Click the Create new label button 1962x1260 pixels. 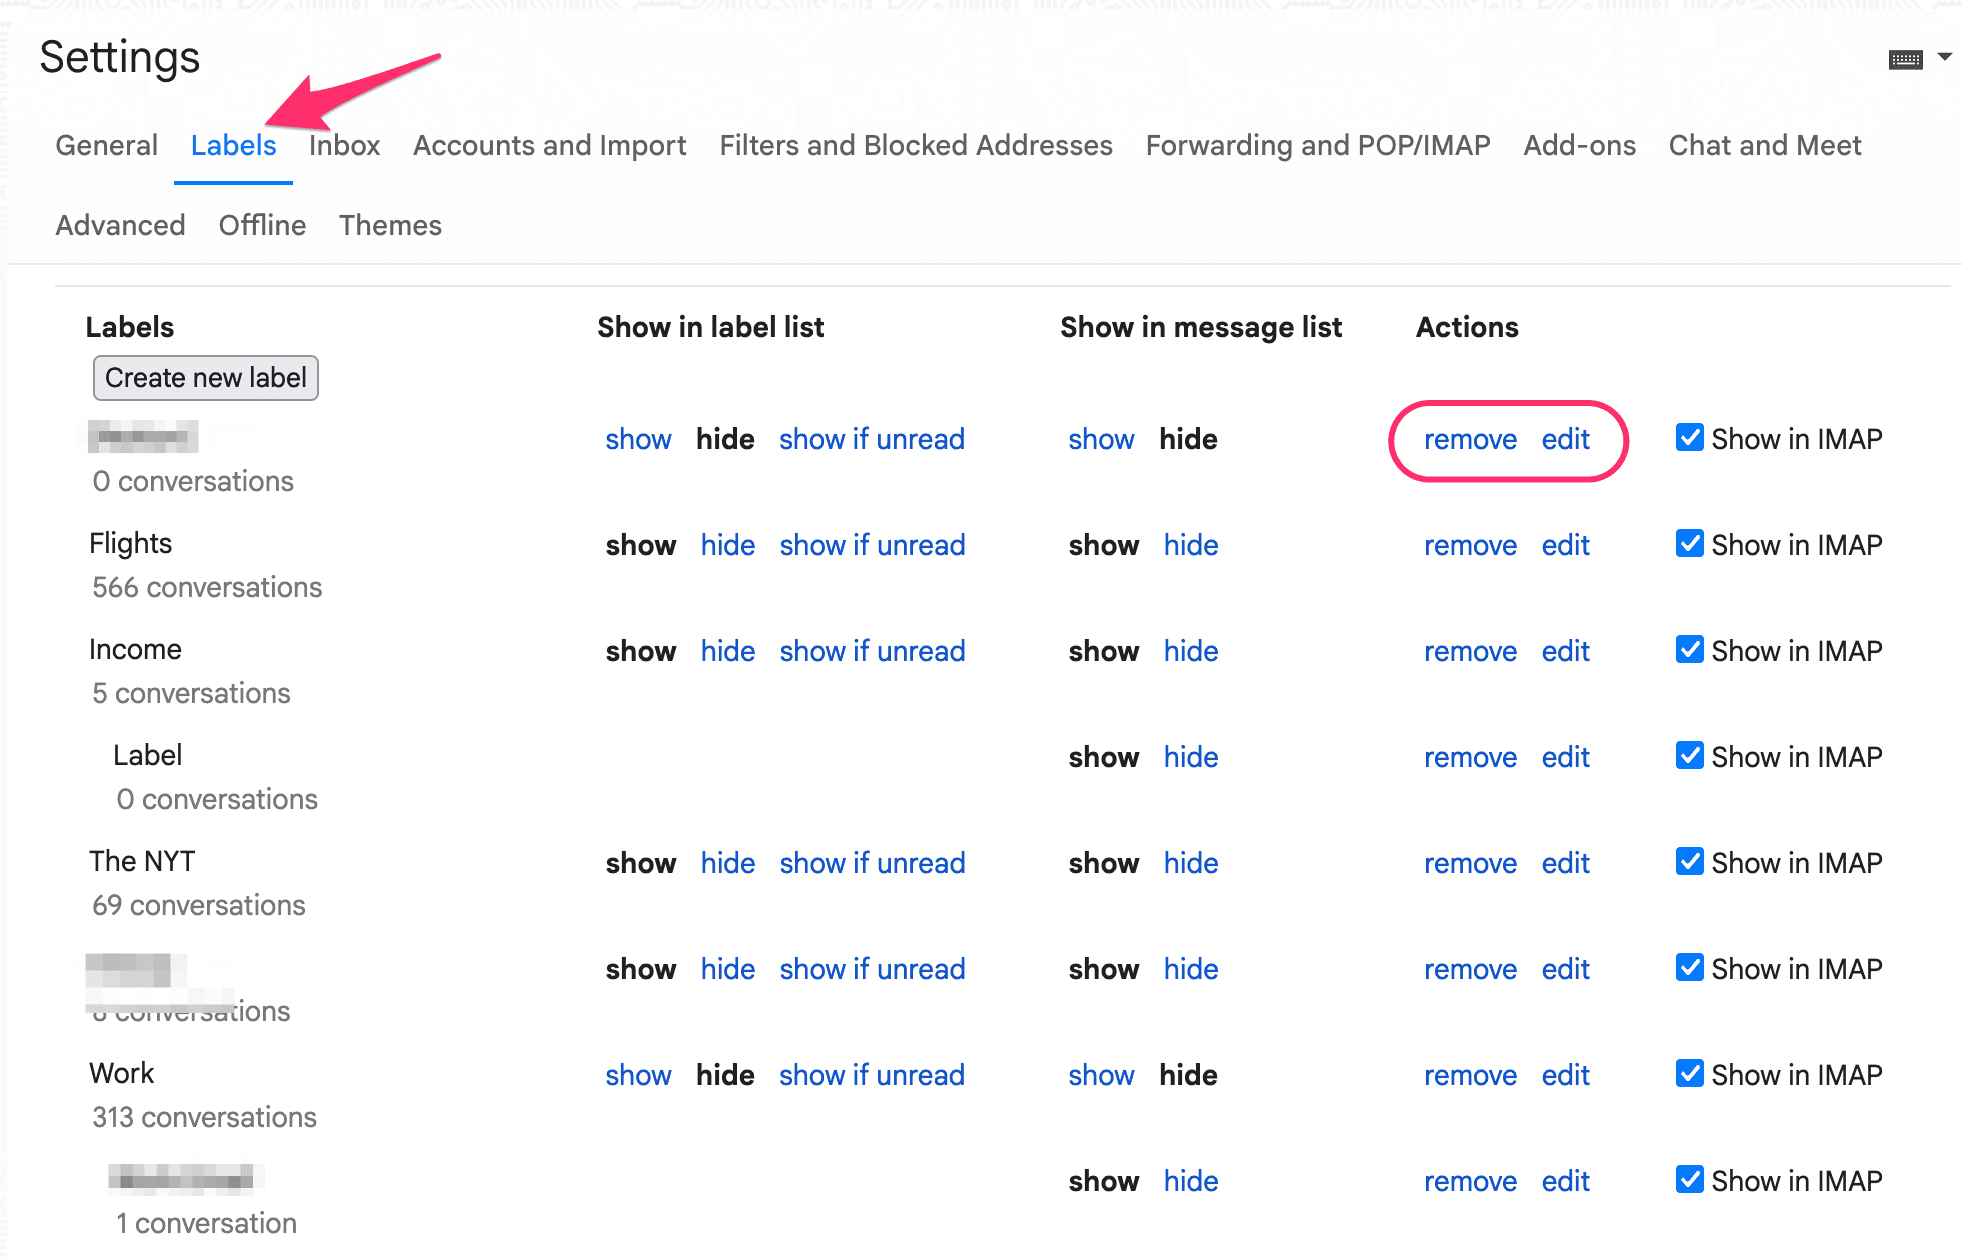(x=205, y=378)
